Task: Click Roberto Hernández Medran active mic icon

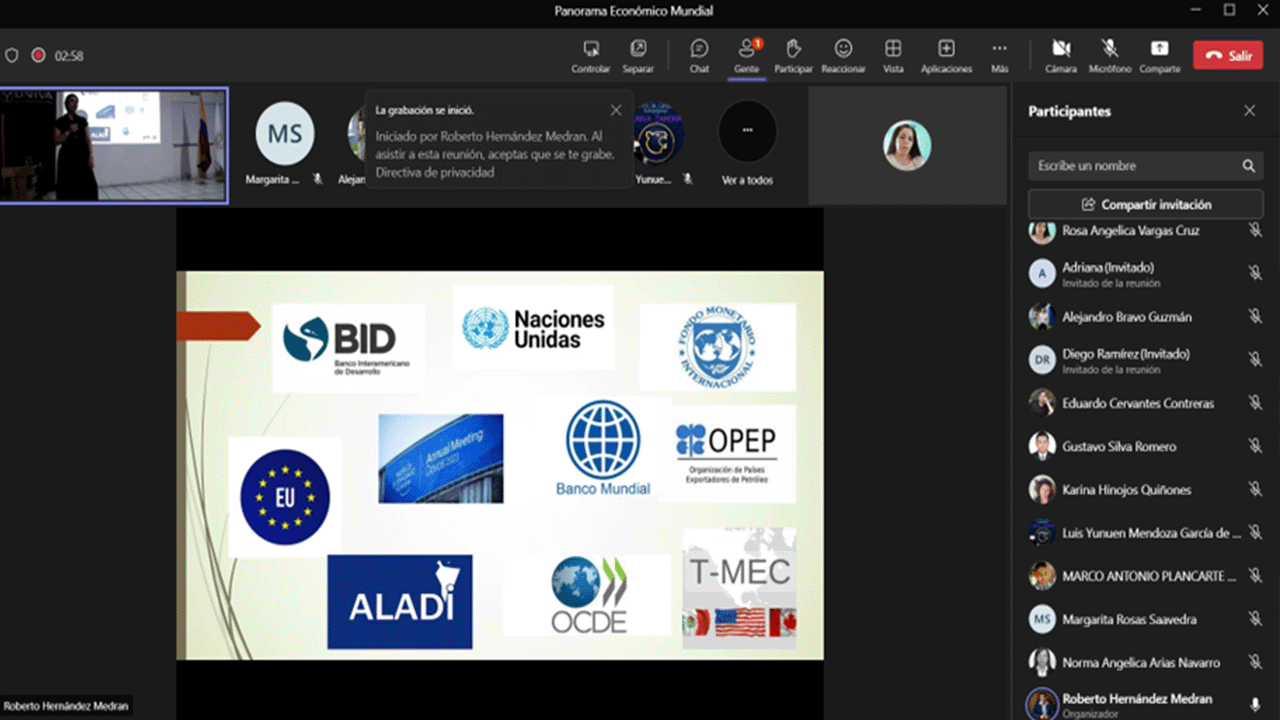Action: point(1255,704)
